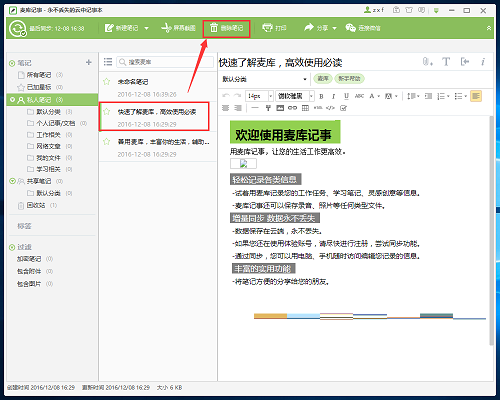
Task: Toggle left text alignment
Action: point(476,96)
